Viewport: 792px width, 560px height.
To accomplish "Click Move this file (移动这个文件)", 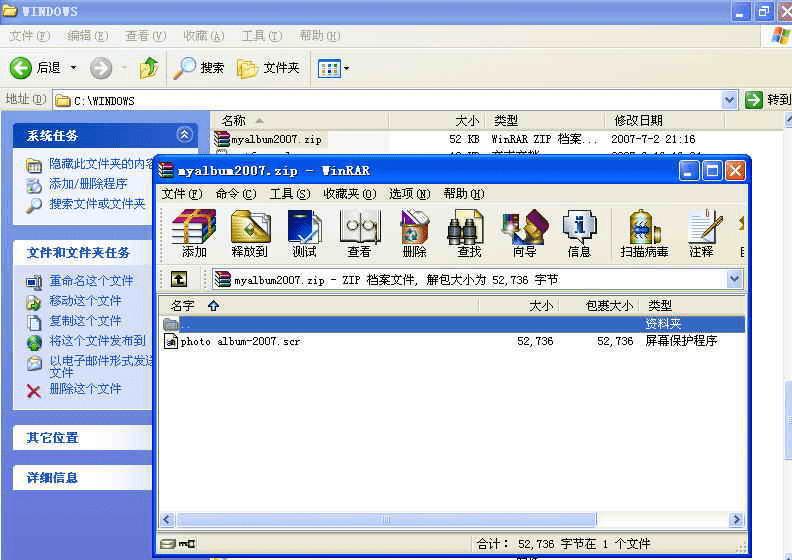I will coord(85,301).
